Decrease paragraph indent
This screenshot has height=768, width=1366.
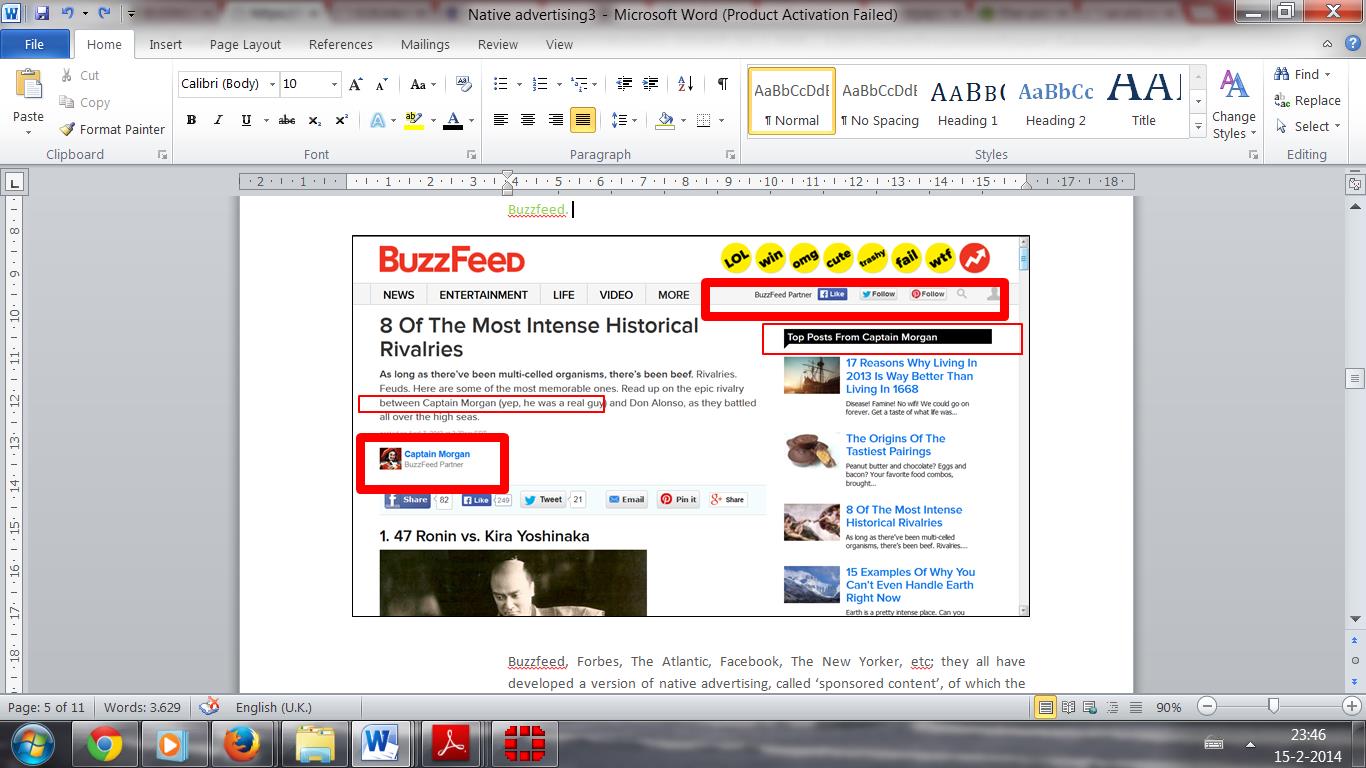624,84
